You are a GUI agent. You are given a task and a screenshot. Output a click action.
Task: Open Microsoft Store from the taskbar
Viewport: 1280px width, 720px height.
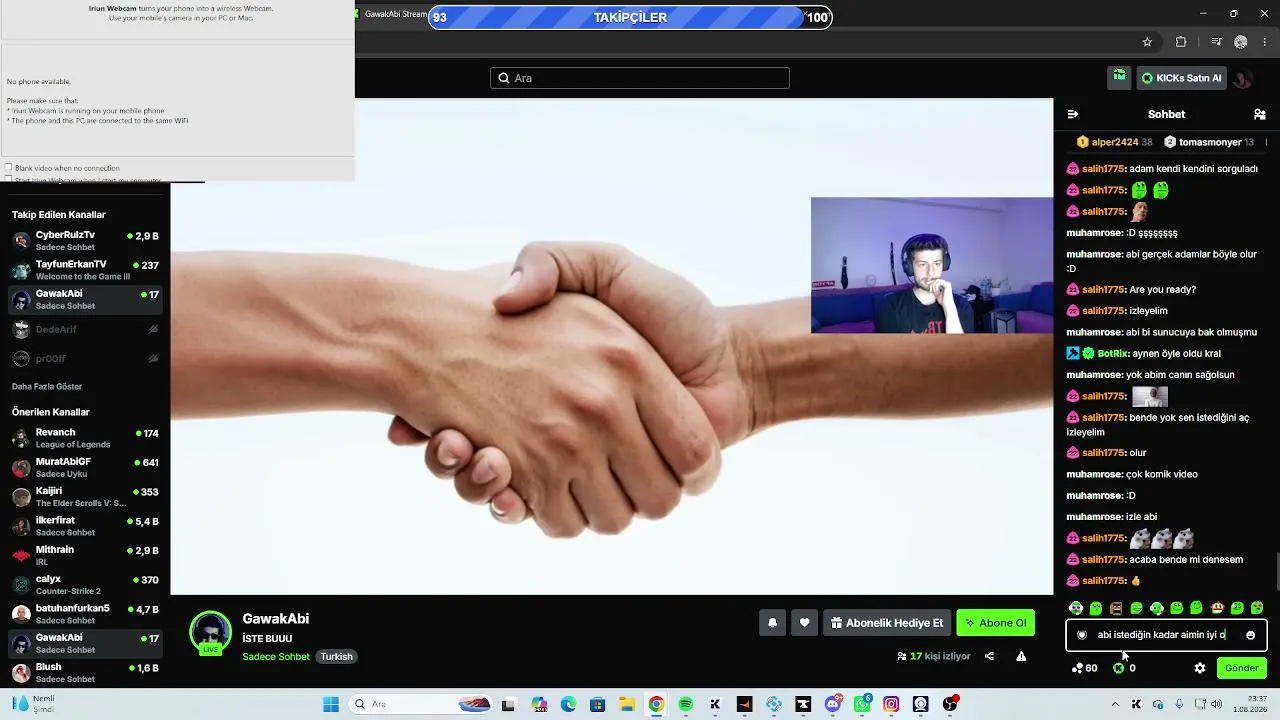click(x=598, y=704)
